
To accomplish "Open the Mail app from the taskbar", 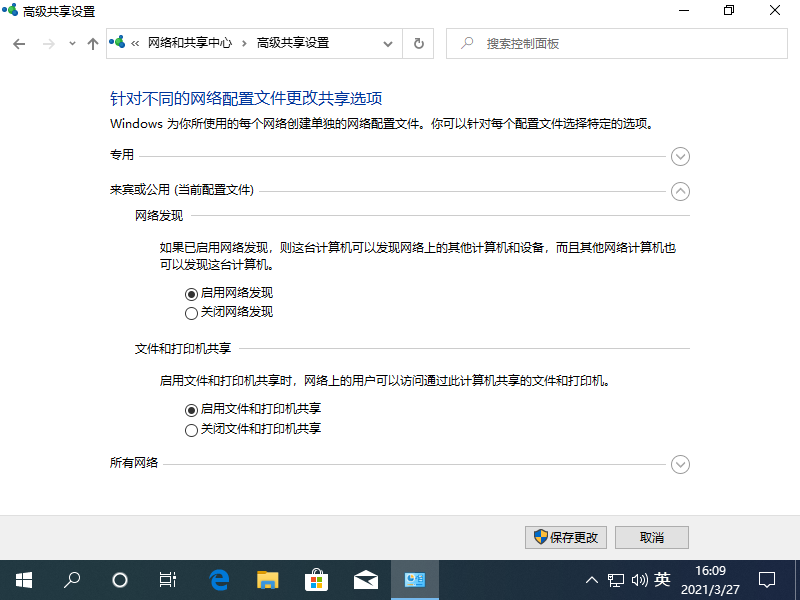I will coord(365,579).
